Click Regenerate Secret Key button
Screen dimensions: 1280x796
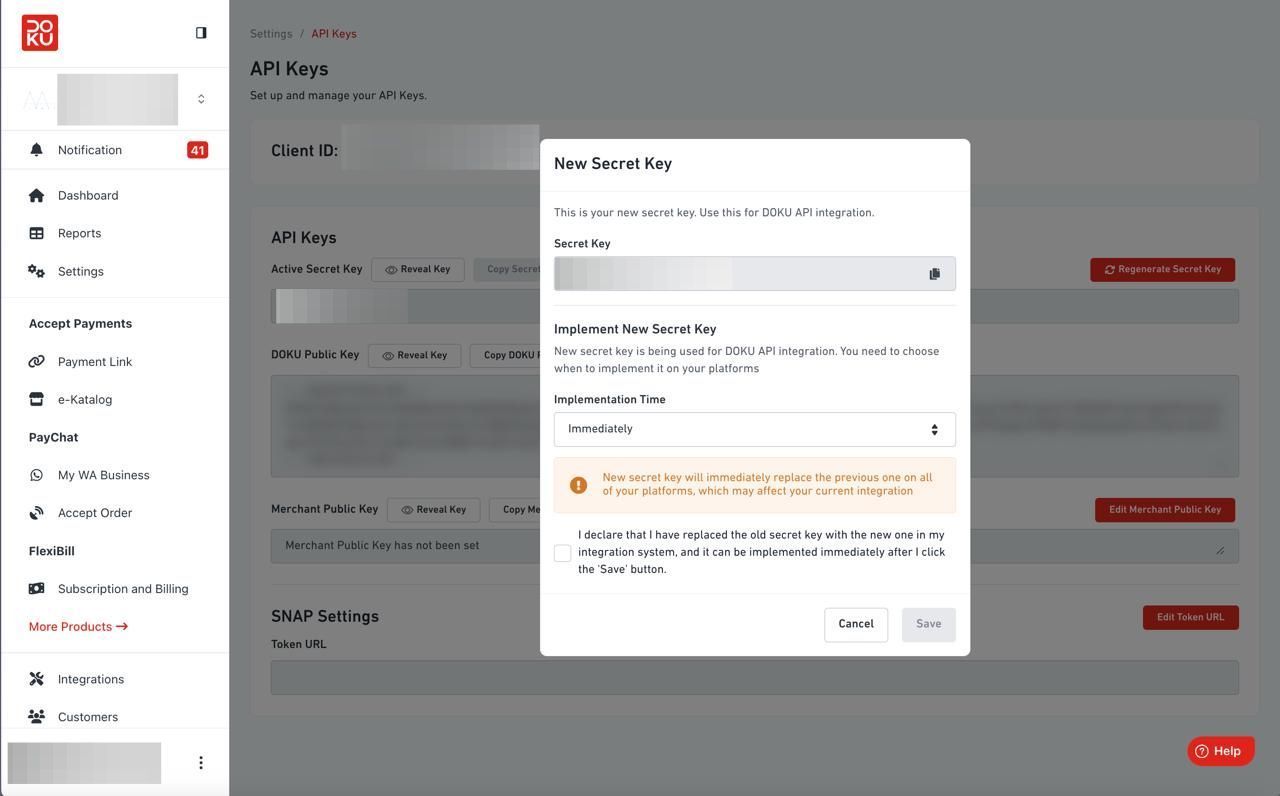1163,270
